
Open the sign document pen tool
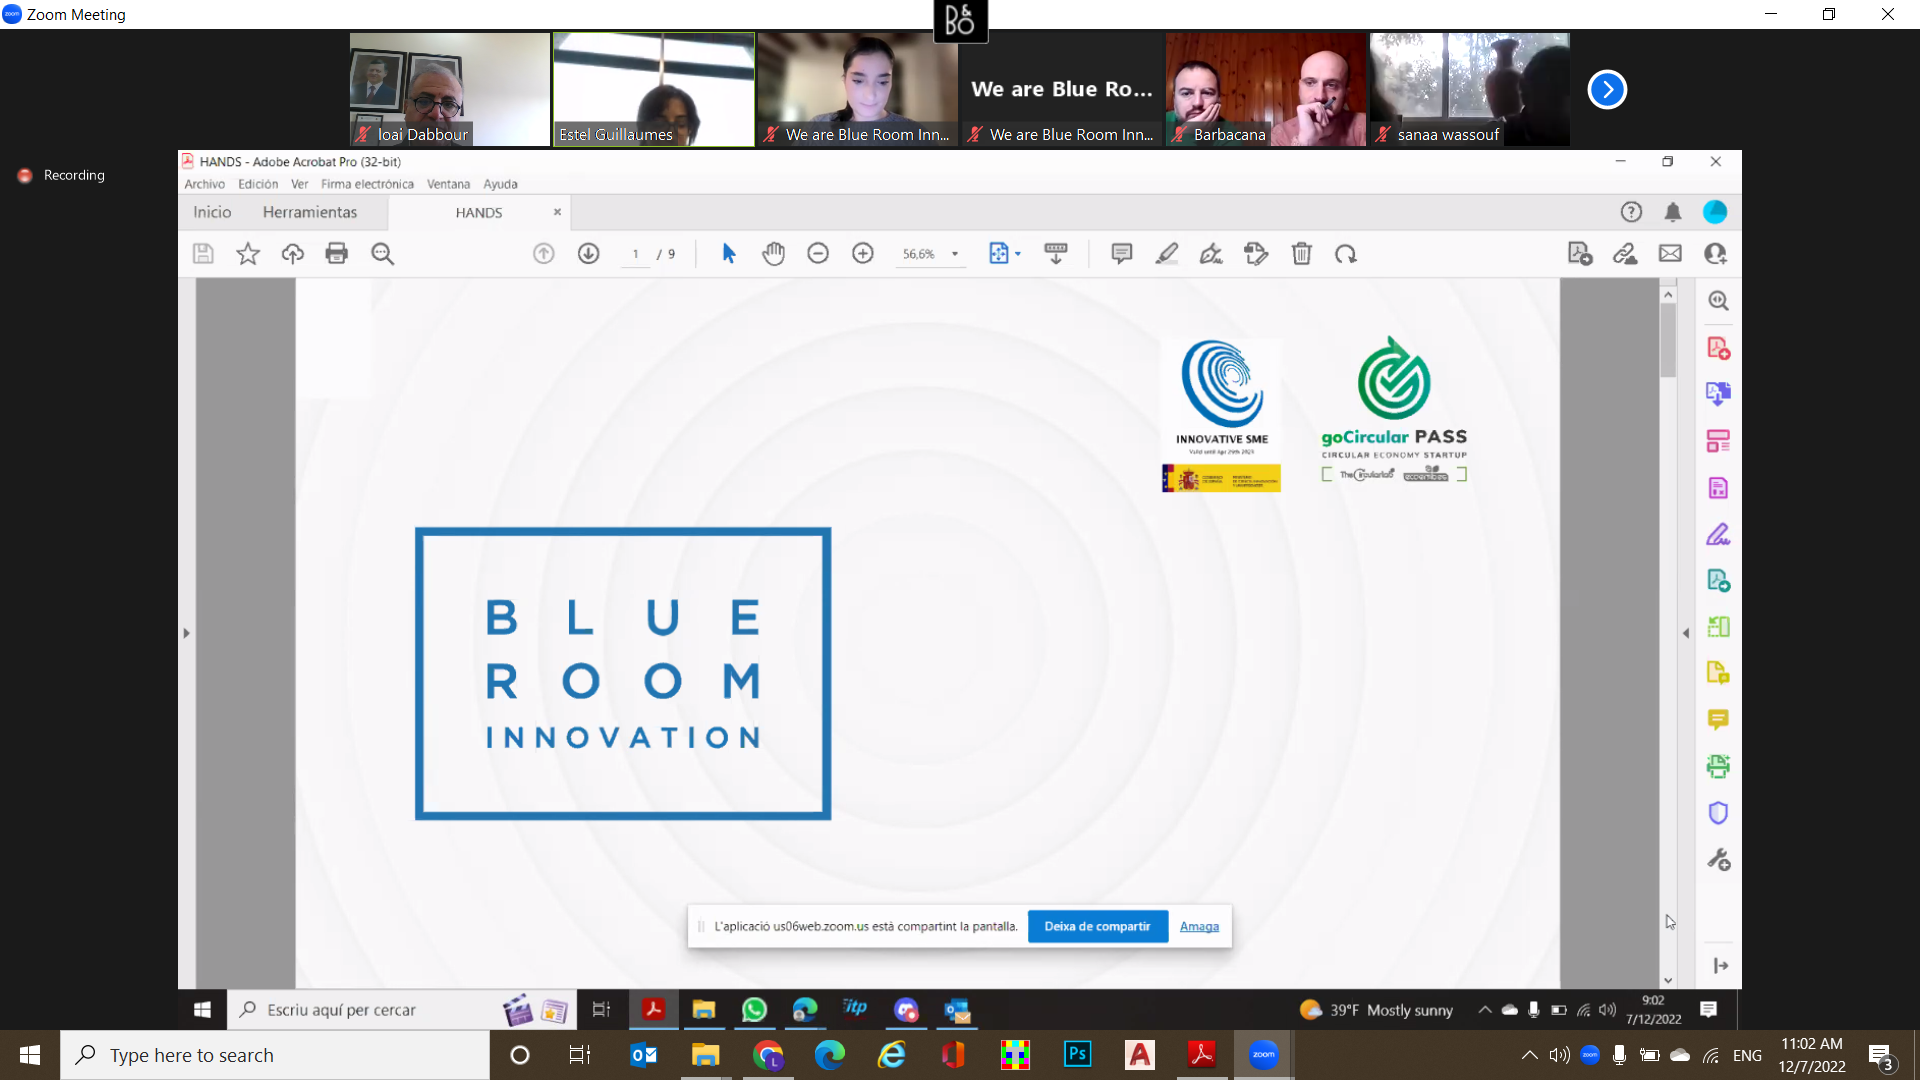pos(1211,254)
